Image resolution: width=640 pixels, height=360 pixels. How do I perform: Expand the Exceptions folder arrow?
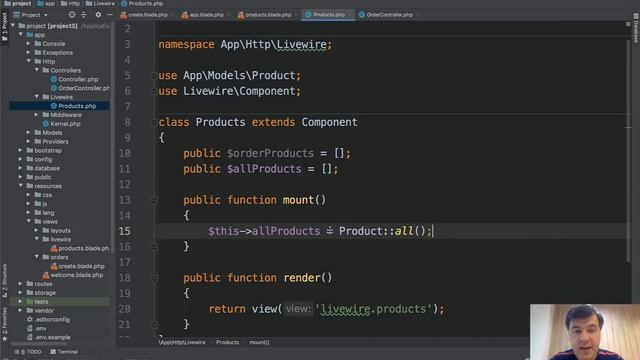pos(29,52)
